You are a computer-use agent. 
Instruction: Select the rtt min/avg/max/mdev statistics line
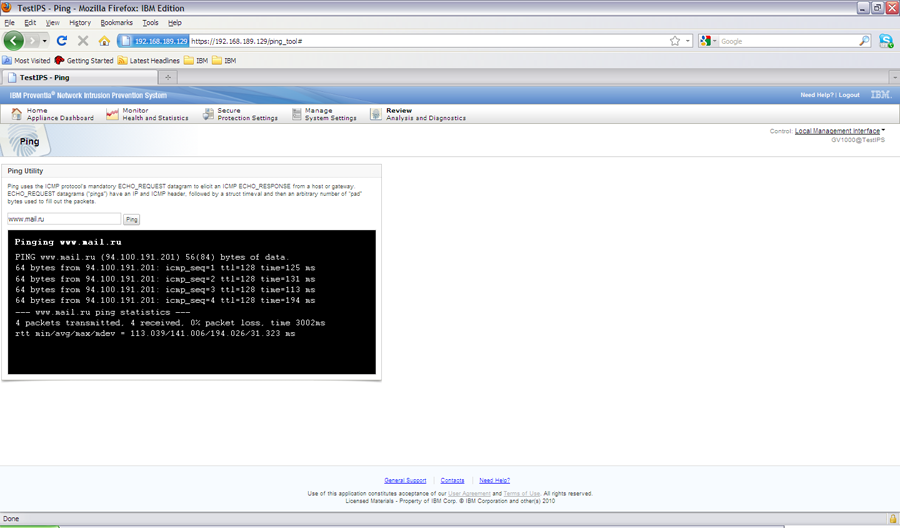coord(155,333)
